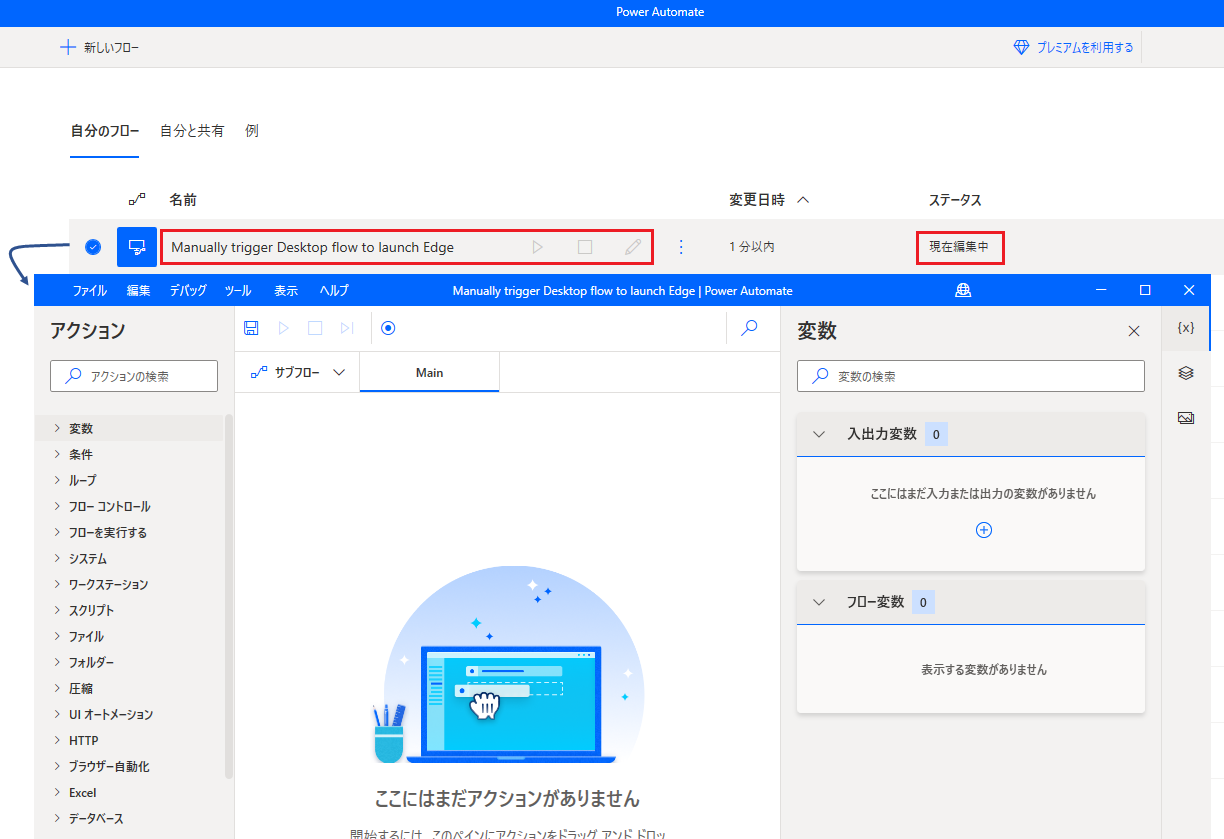
Task: Start the recorder with the circle icon
Action: click(389, 328)
